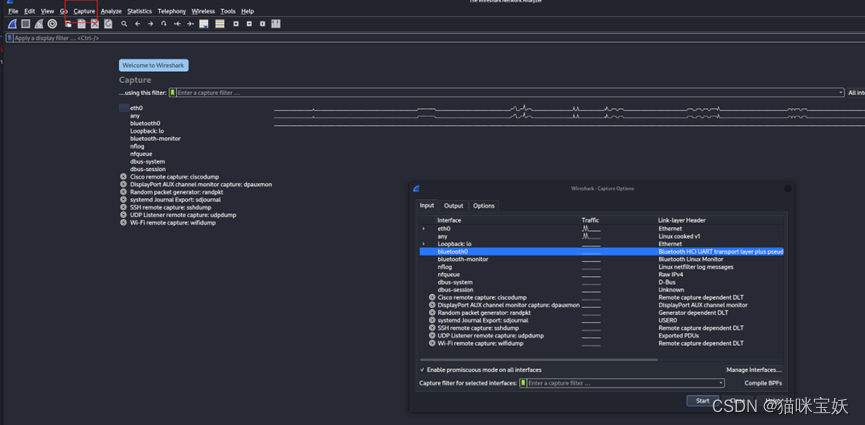Expand Loopback: lo row in Capture Options
Viewport: 865px width, 425px height.
(424, 244)
